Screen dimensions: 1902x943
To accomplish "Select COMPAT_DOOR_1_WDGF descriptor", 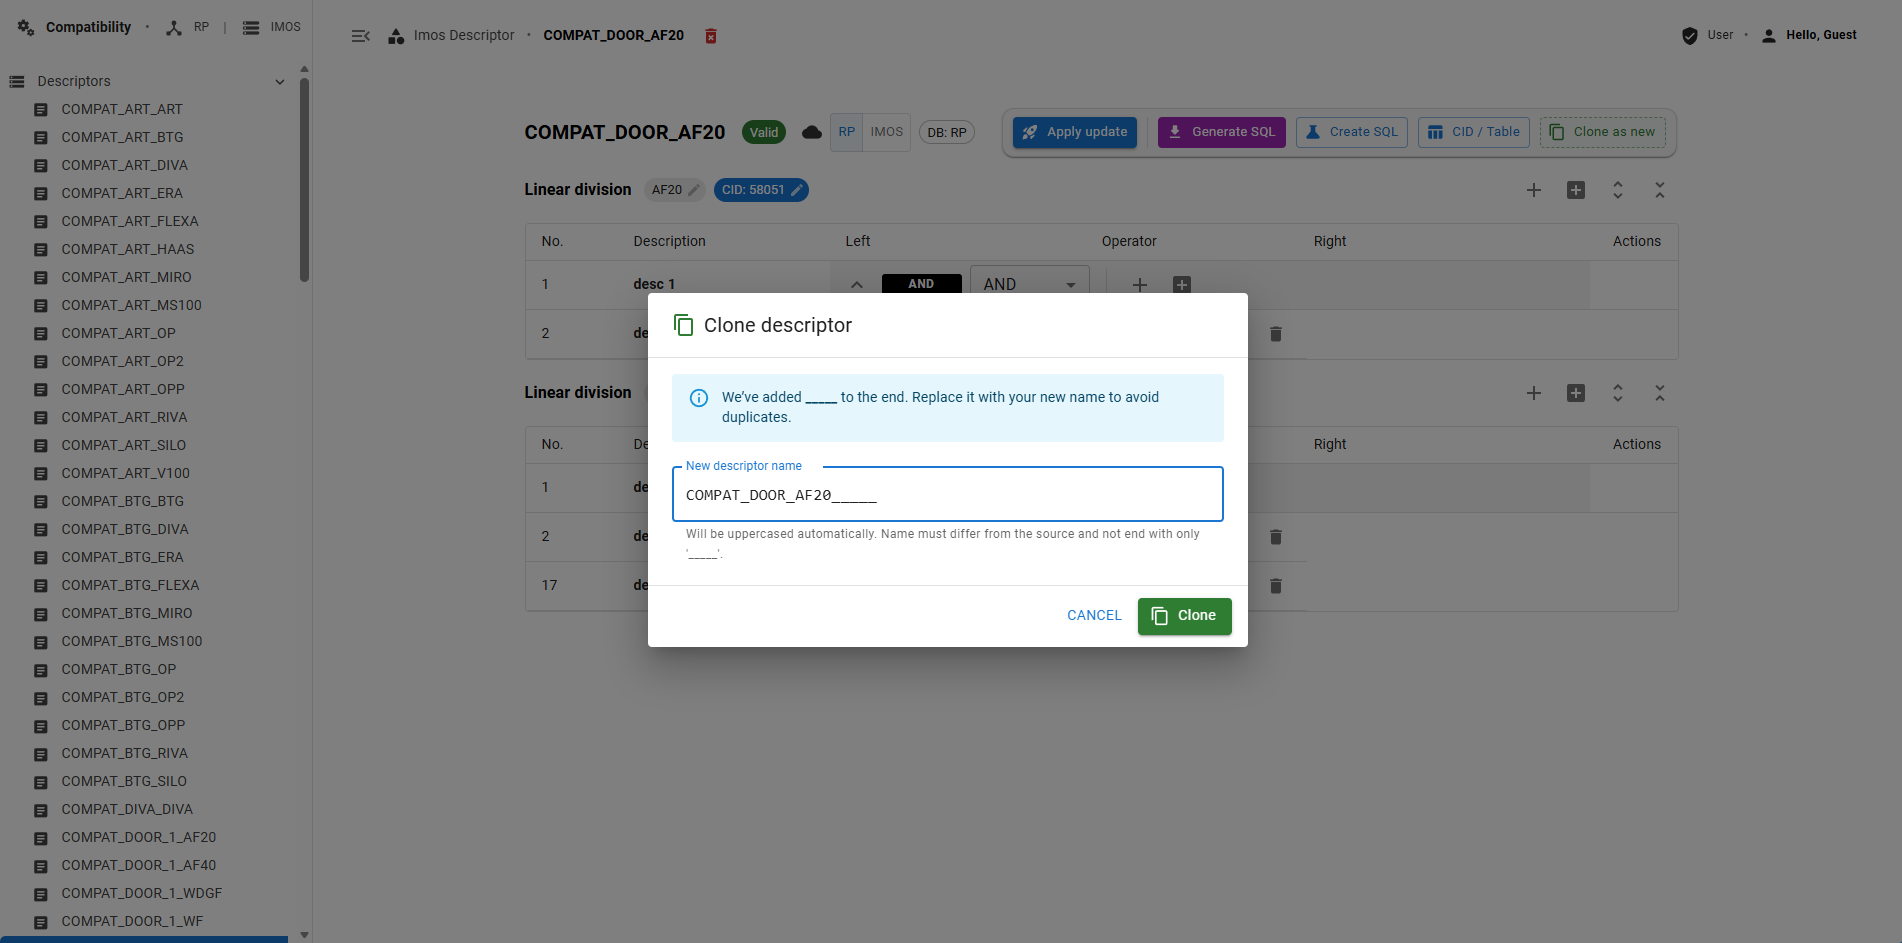I will pyautogui.click(x=142, y=894).
